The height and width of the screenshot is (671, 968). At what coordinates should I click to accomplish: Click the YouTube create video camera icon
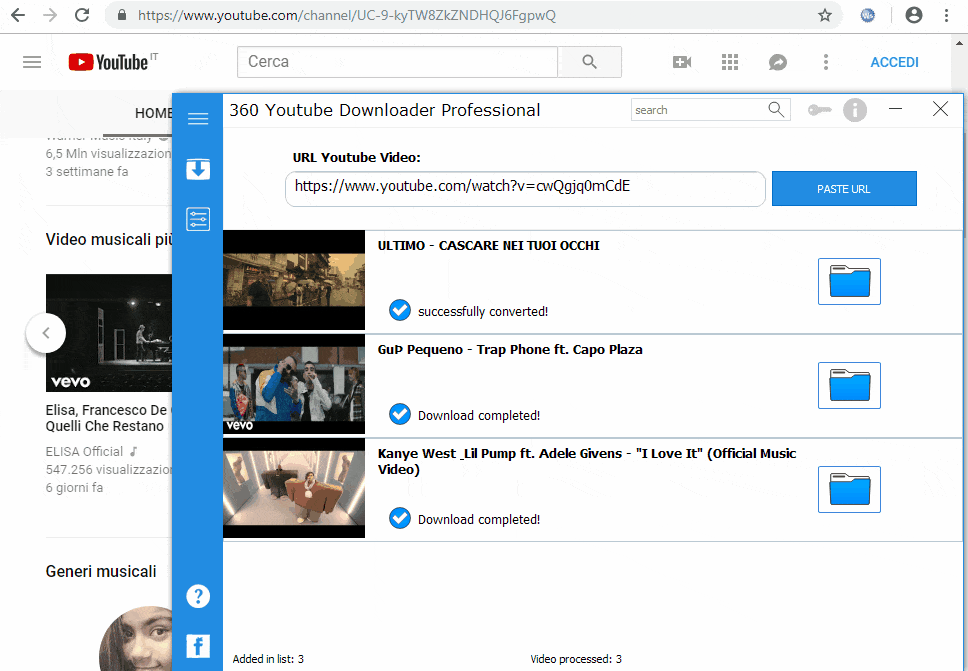(682, 62)
